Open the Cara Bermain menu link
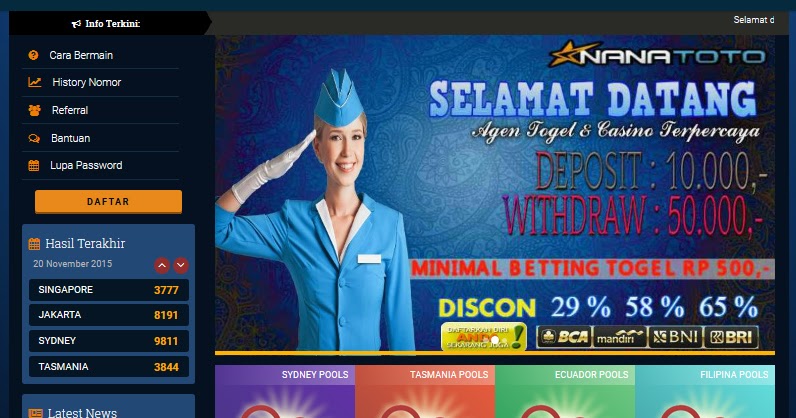796x418 pixels. coord(81,55)
